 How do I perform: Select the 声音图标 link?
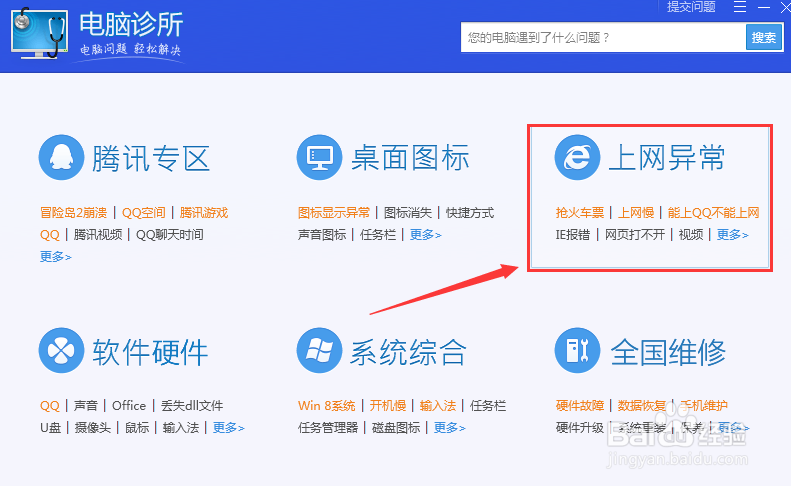(x=322, y=235)
